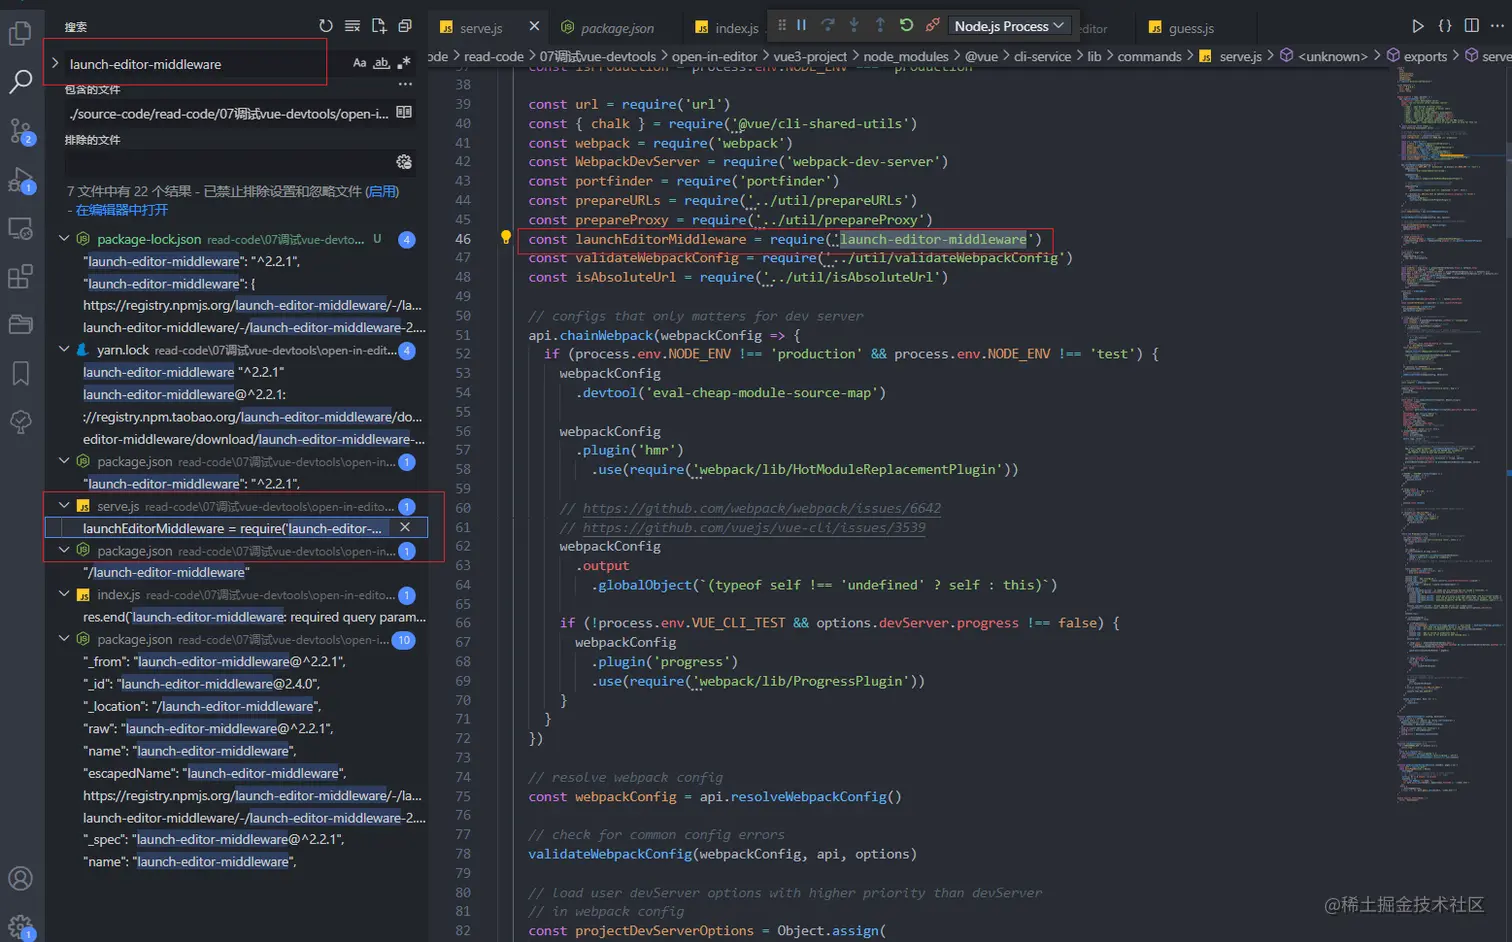The image size is (1512, 942).
Task: Restart the debug session
Action: click(x=906, y=25)
